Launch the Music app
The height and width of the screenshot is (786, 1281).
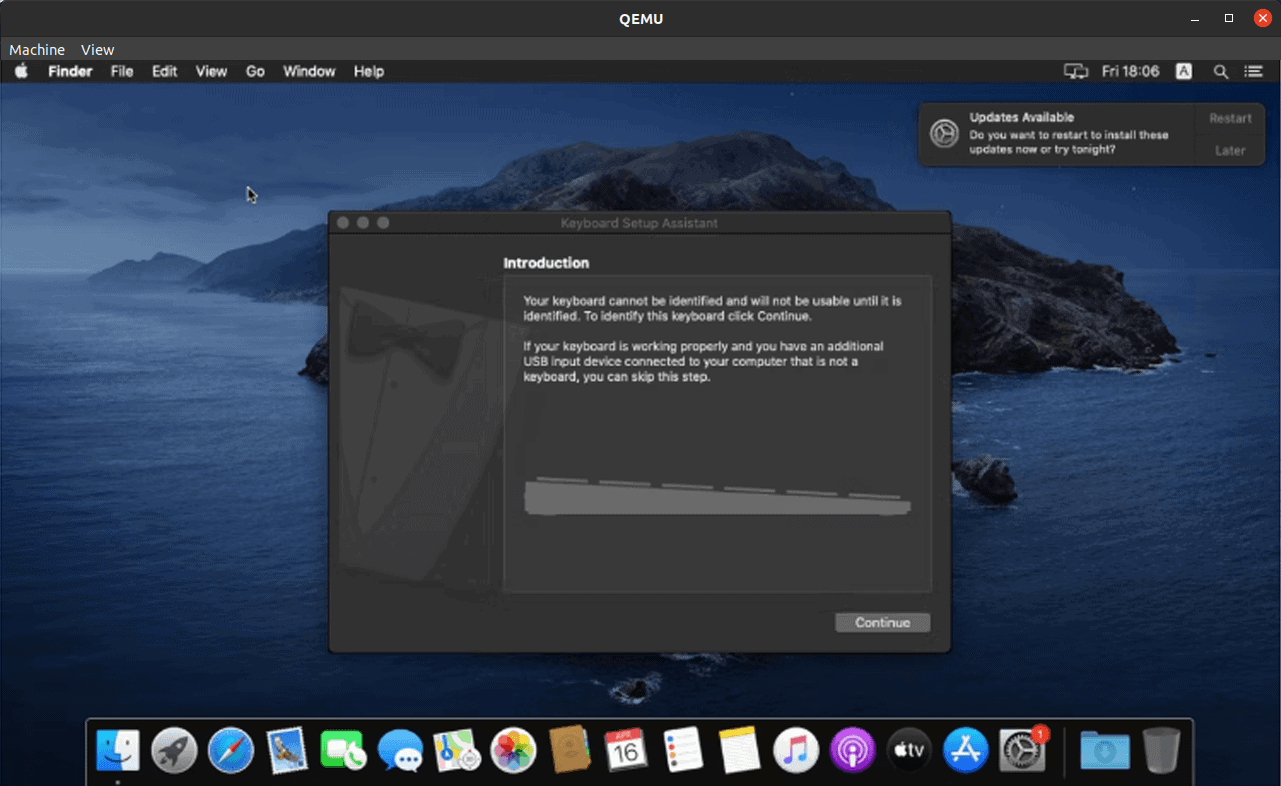click(795, 750)
